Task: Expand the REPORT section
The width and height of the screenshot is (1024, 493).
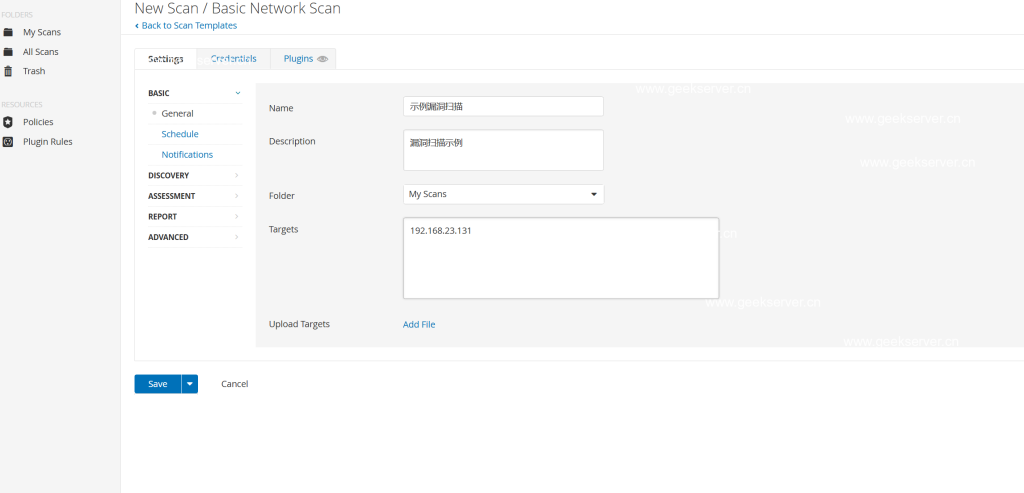Action: 237,216
